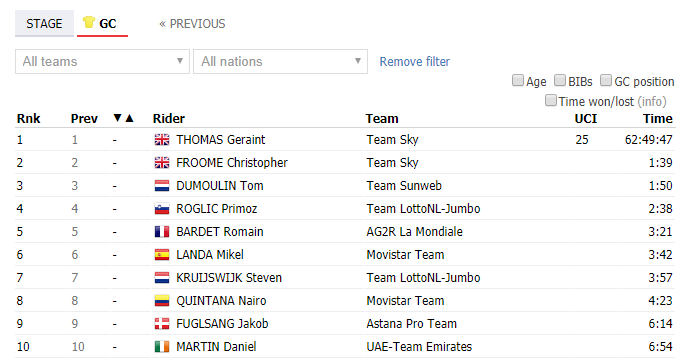
Task: Click the Danish flag next to FUGLSANG Jakob
Action: click(162, 324)
